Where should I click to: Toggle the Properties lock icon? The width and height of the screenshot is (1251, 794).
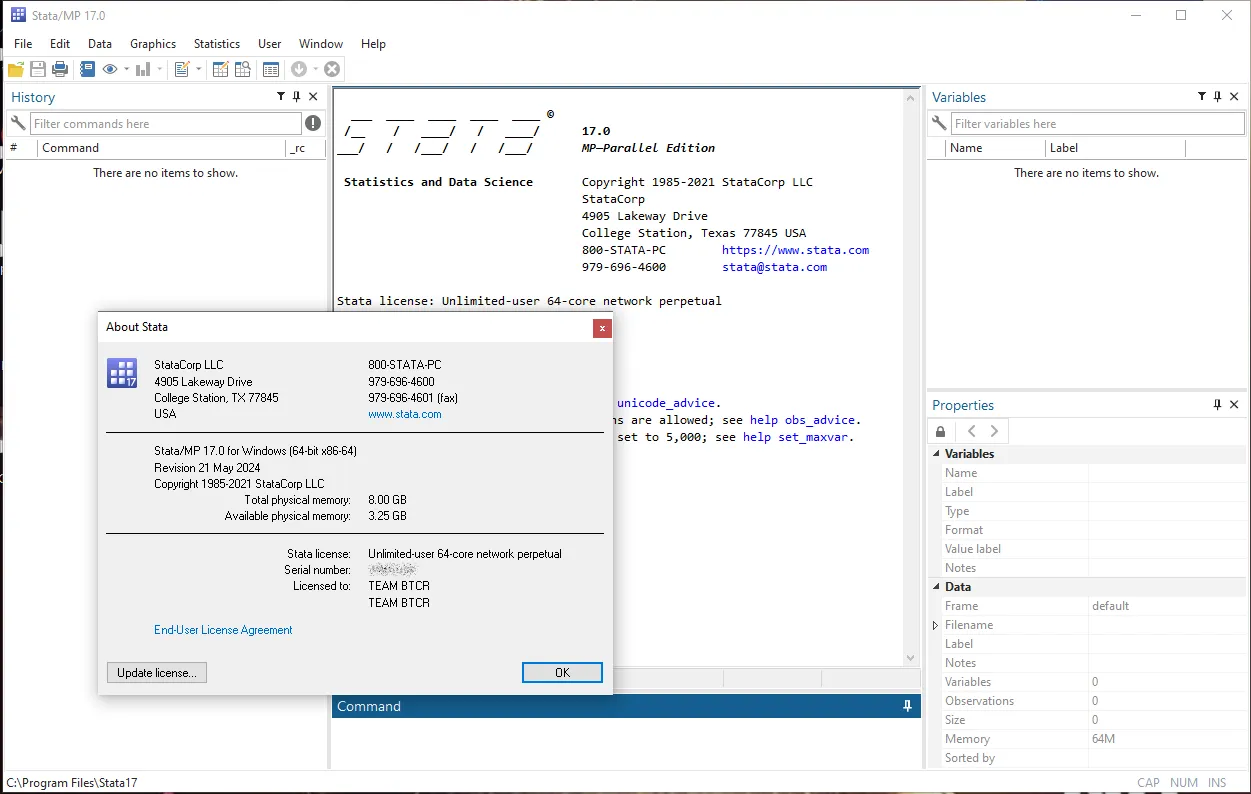click(940, 431)
